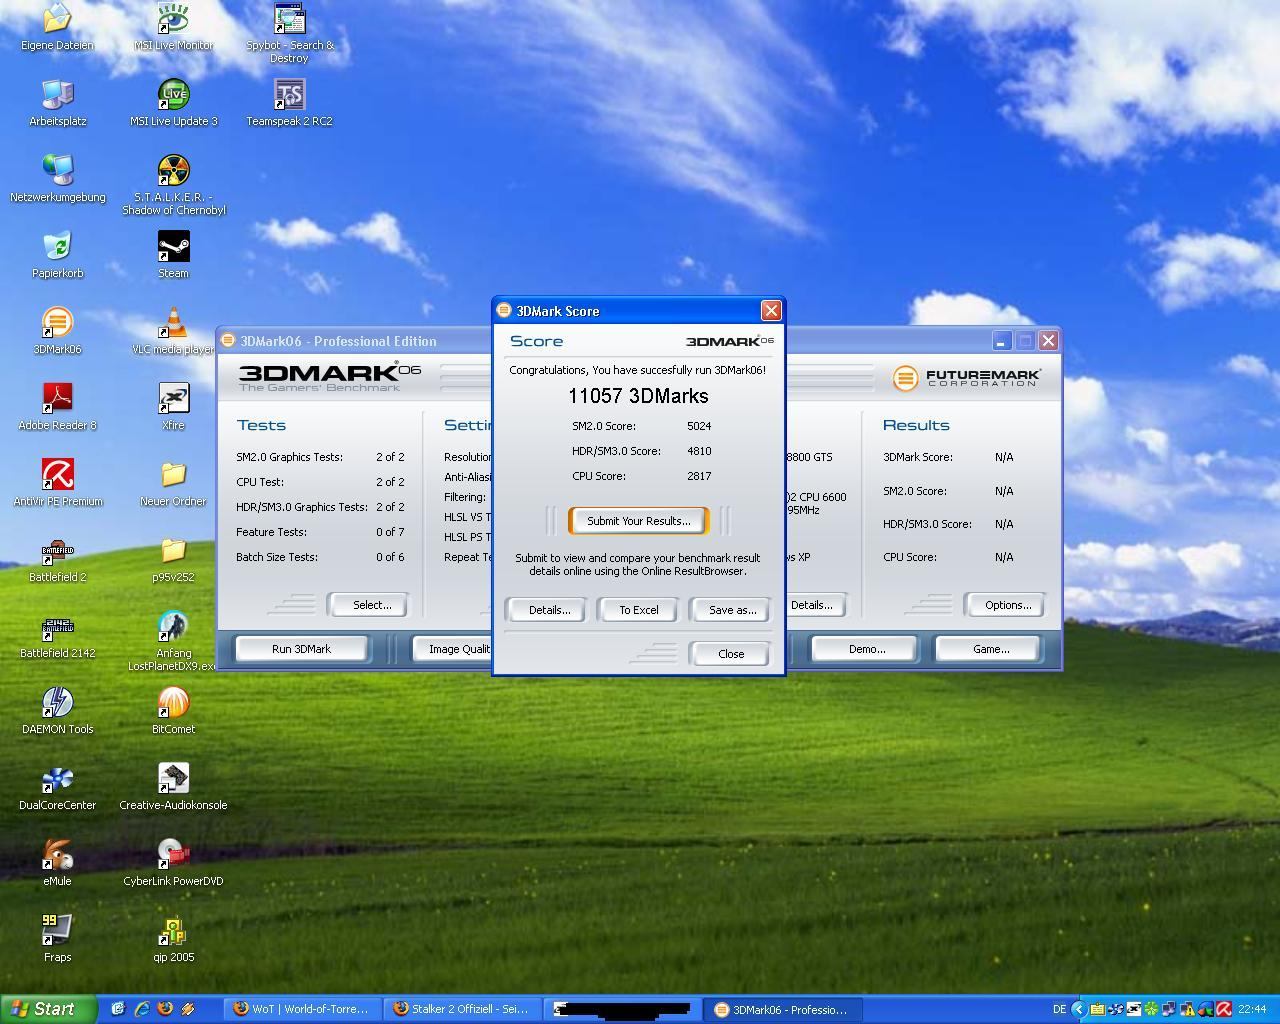Click the Demo... button in 3DMark06
This screenshot has height=1024, width=1280.
[866, 649]
